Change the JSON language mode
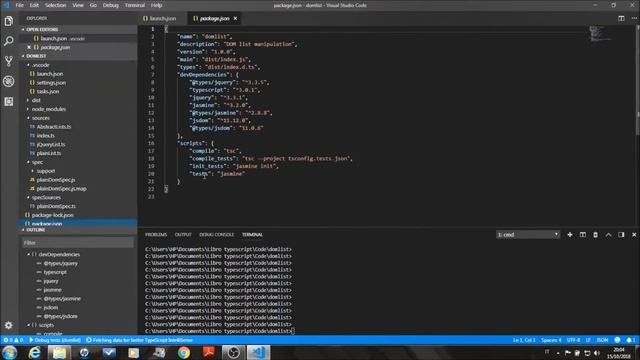 [x=602, y=340]
